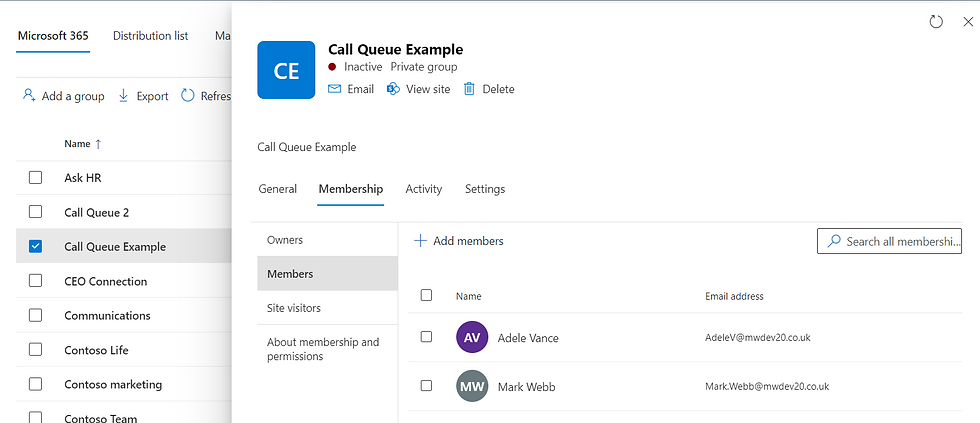Click the Add members button label
The height and width of the screenshot is (423, 980).
468,241
